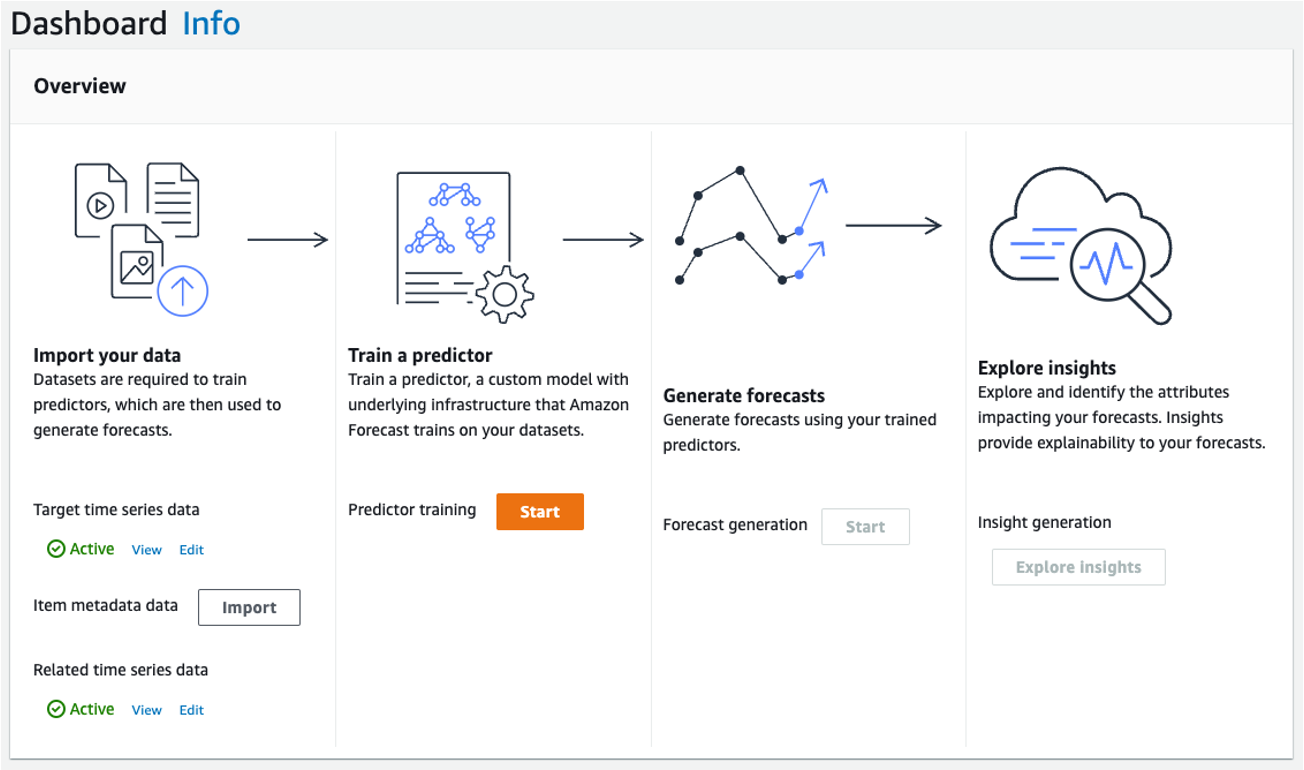Click the Import your data documents icon
This screenshot has width=1304, height=770.
click(141, 239)
